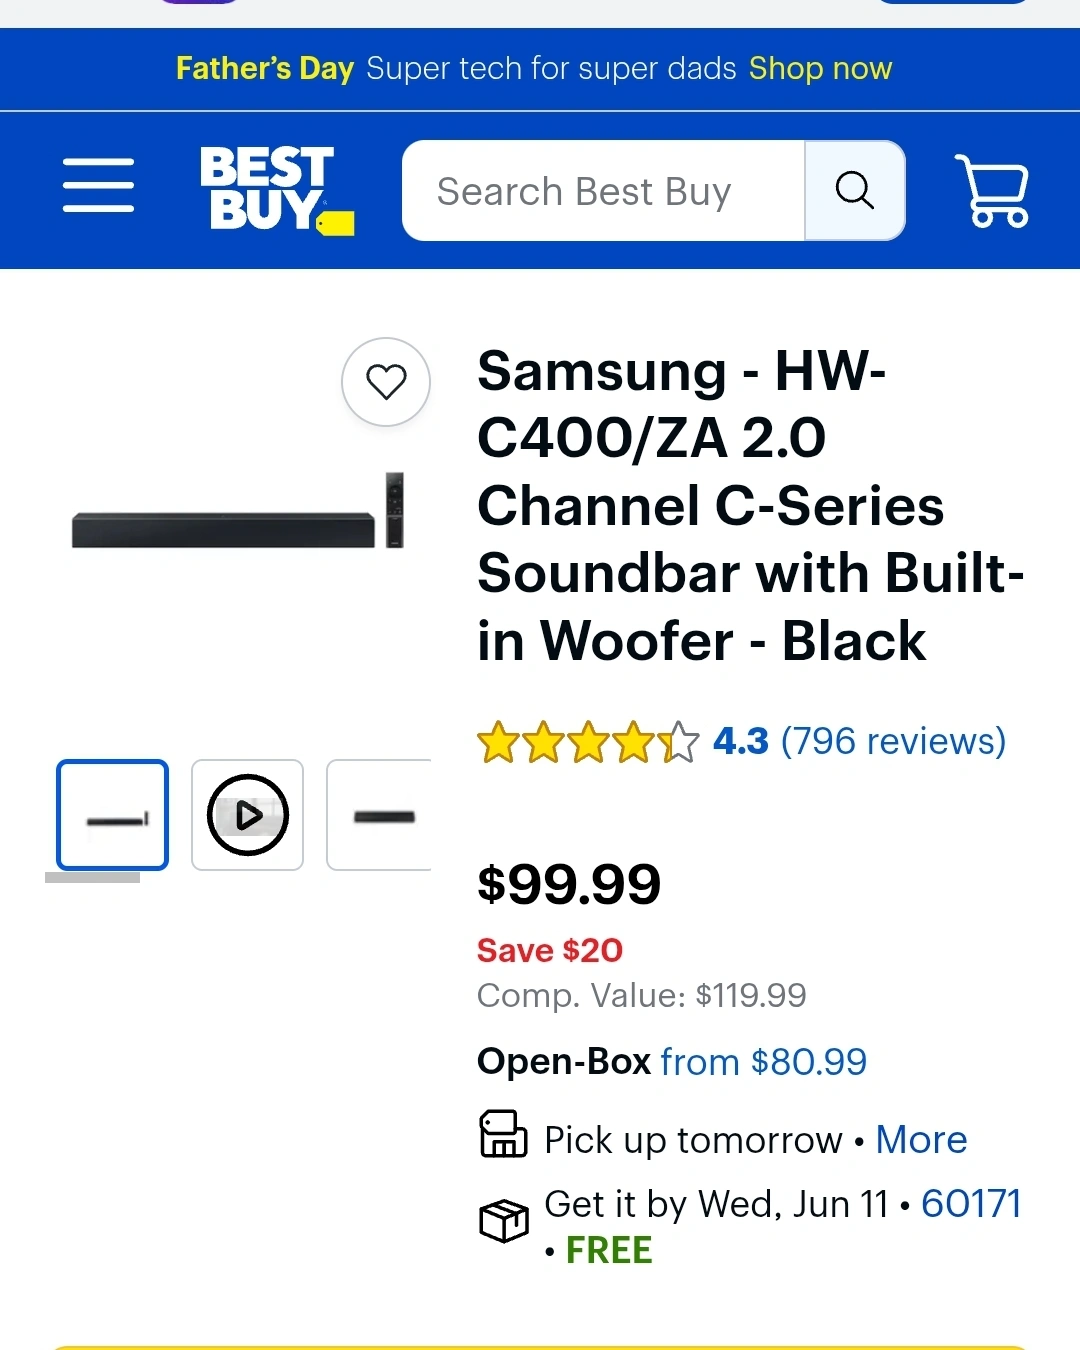Screen dimensions: 1080x1350
Task: Change the 60171 delivery ZIP code
Action: point(971,1203)
